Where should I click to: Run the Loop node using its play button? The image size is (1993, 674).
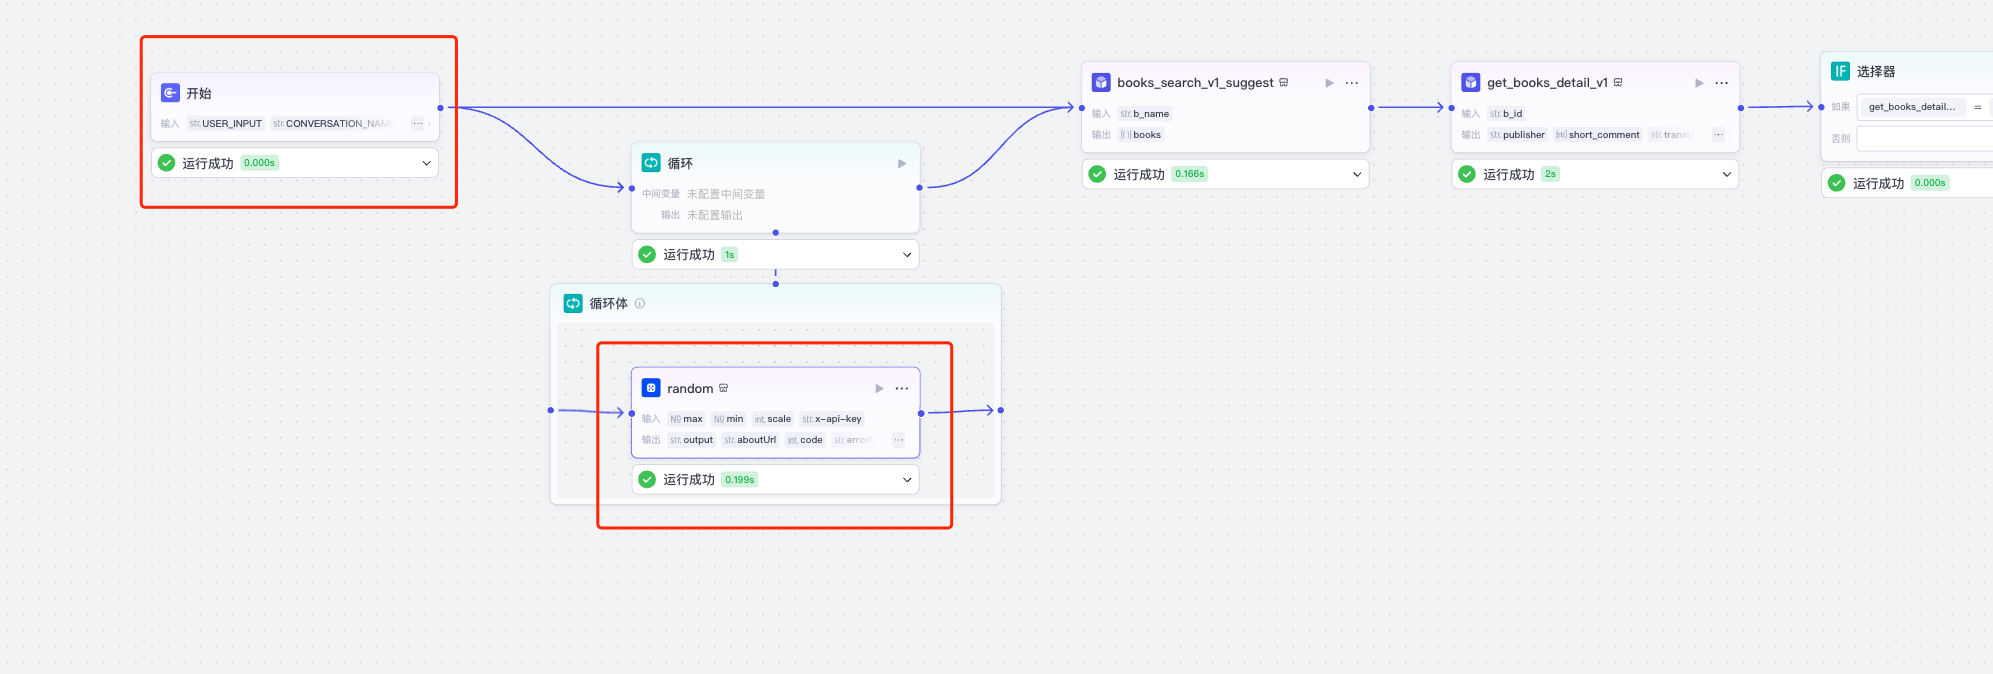902,163
